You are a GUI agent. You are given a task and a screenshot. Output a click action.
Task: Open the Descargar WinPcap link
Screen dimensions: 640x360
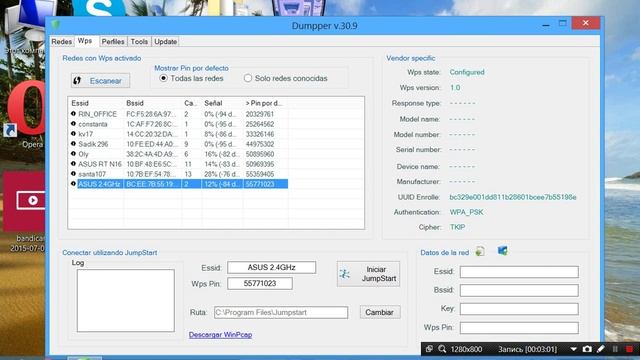[220, 335]
